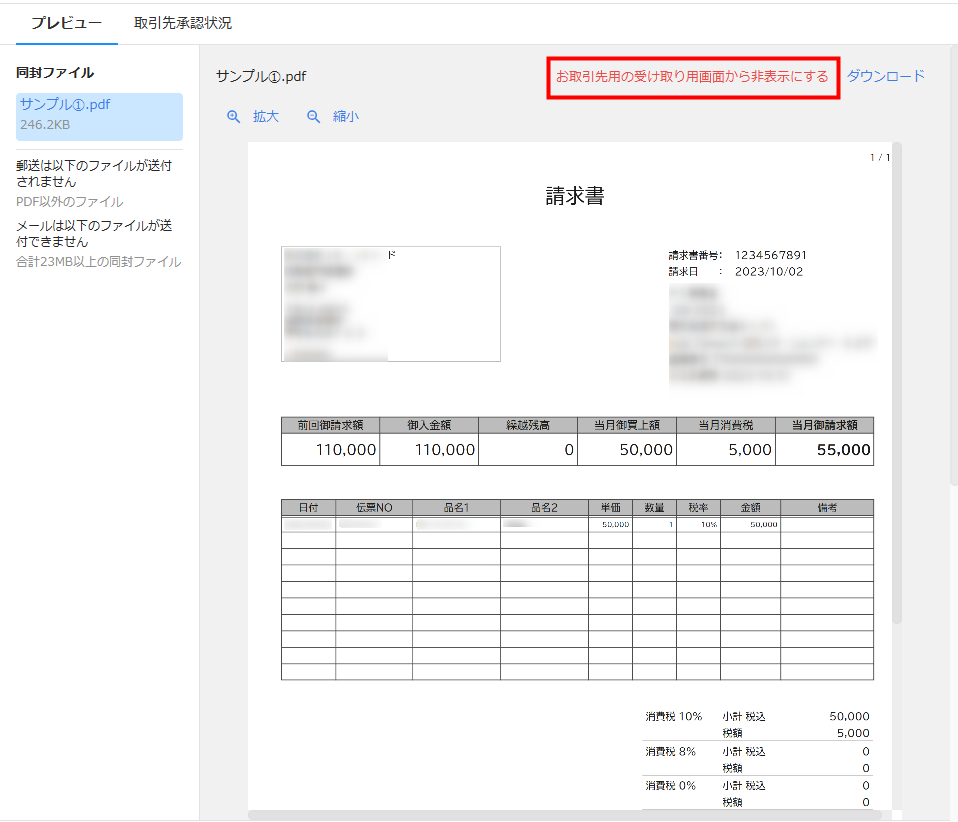The width and height of the screenshot is (958, 822).
Task: Click the 備考 column header in the detail table
Action: [826, 508]
